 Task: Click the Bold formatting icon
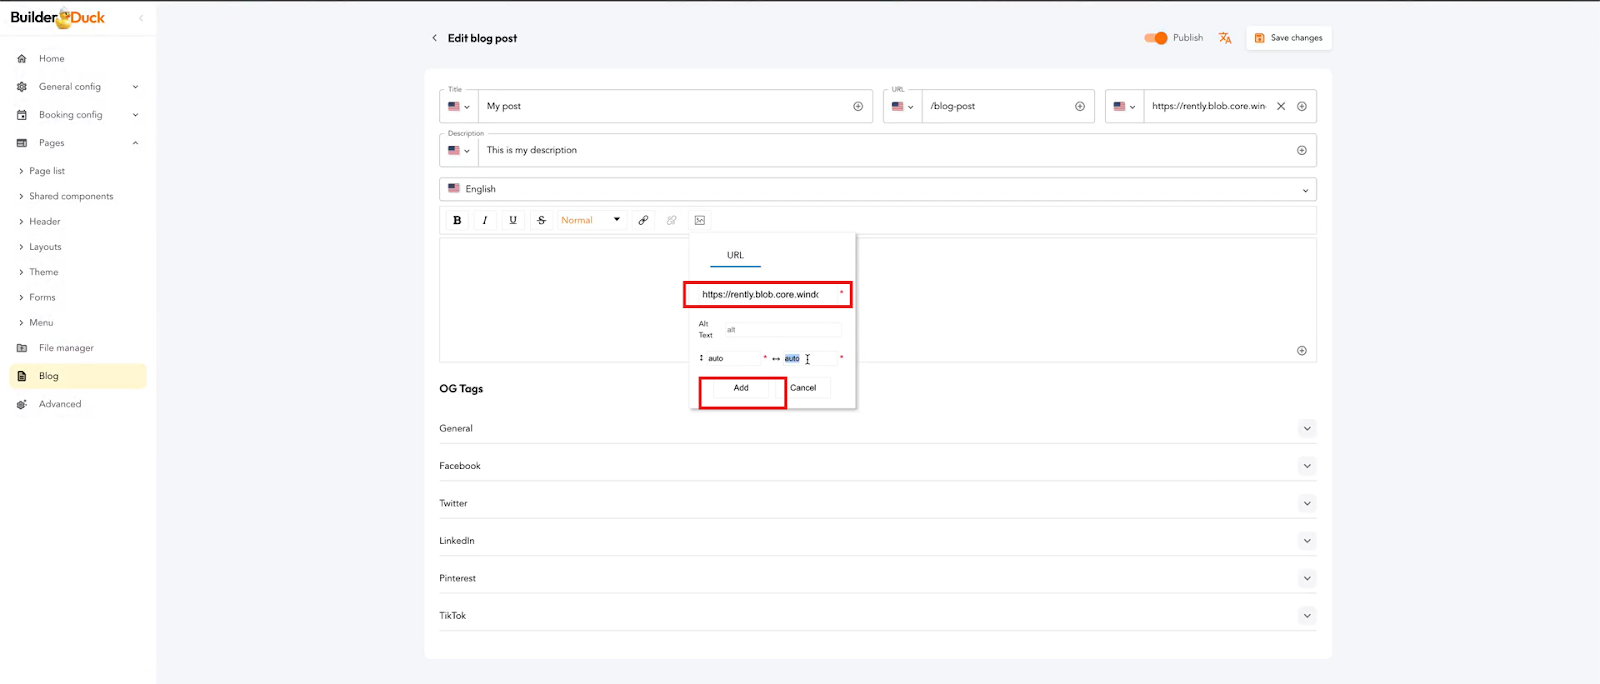point(457,220)
